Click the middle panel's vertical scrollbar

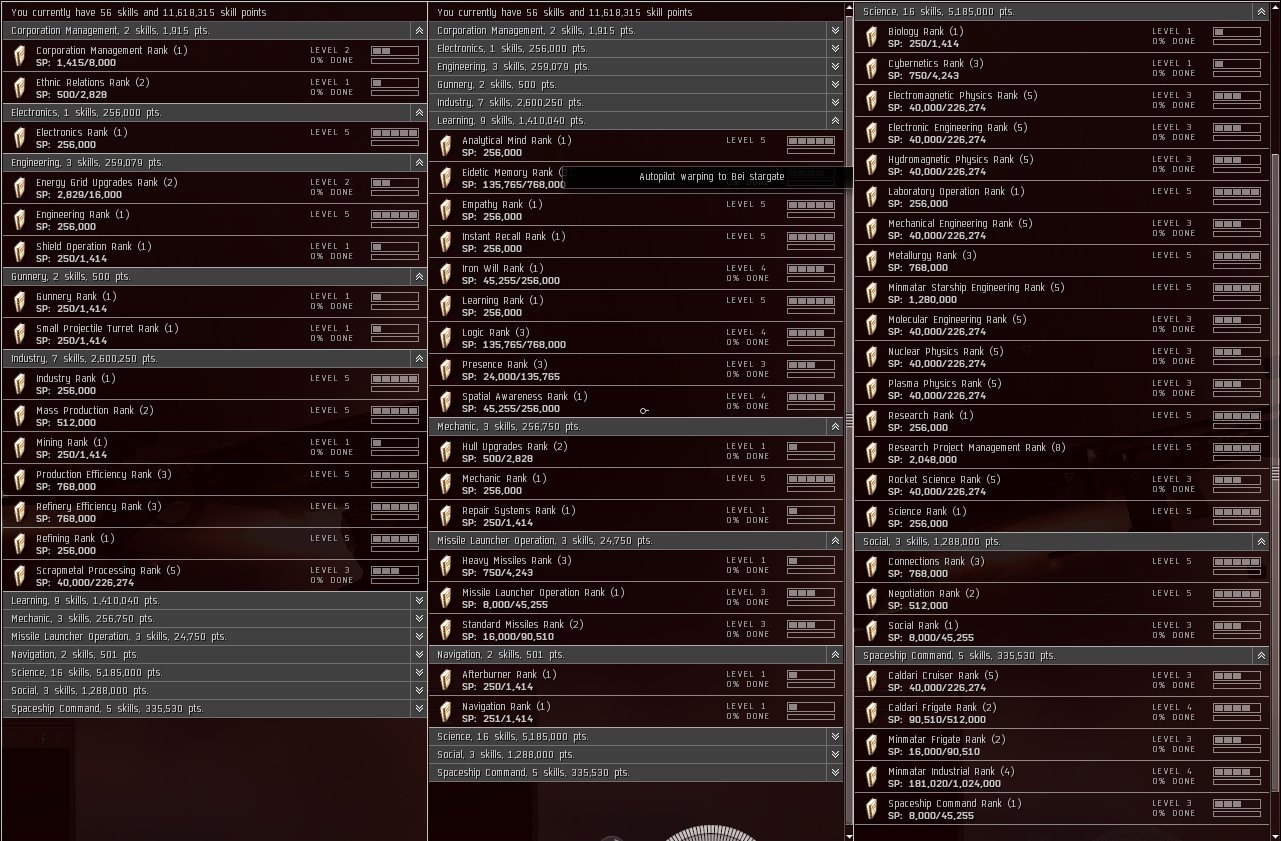tap(849, 420)
